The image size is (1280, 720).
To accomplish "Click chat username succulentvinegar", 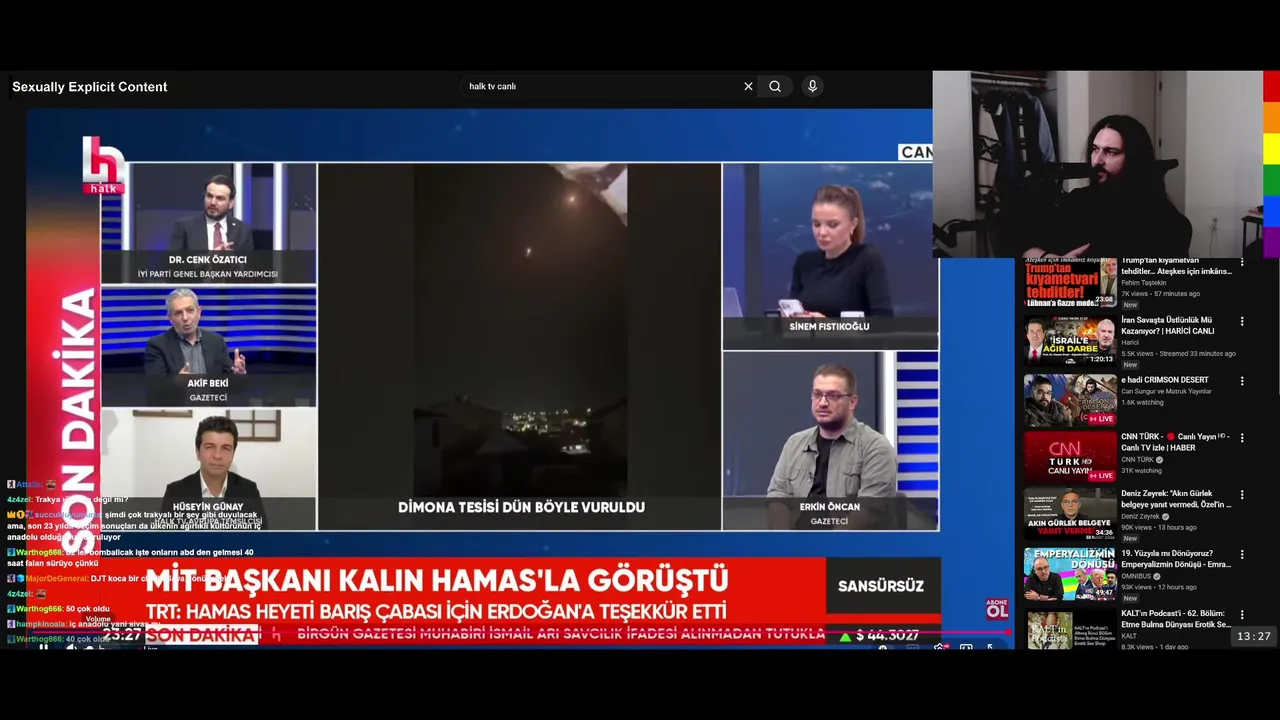I will click(67, 514).
